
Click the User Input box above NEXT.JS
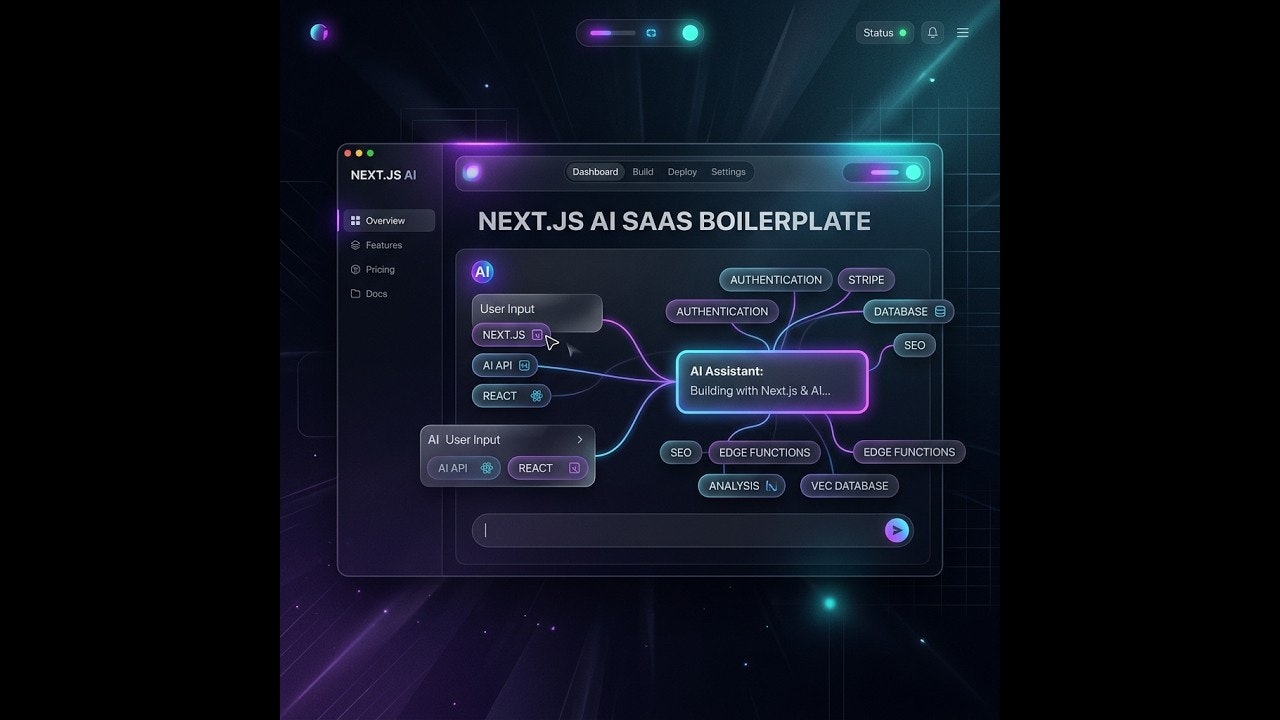[537, 310]
